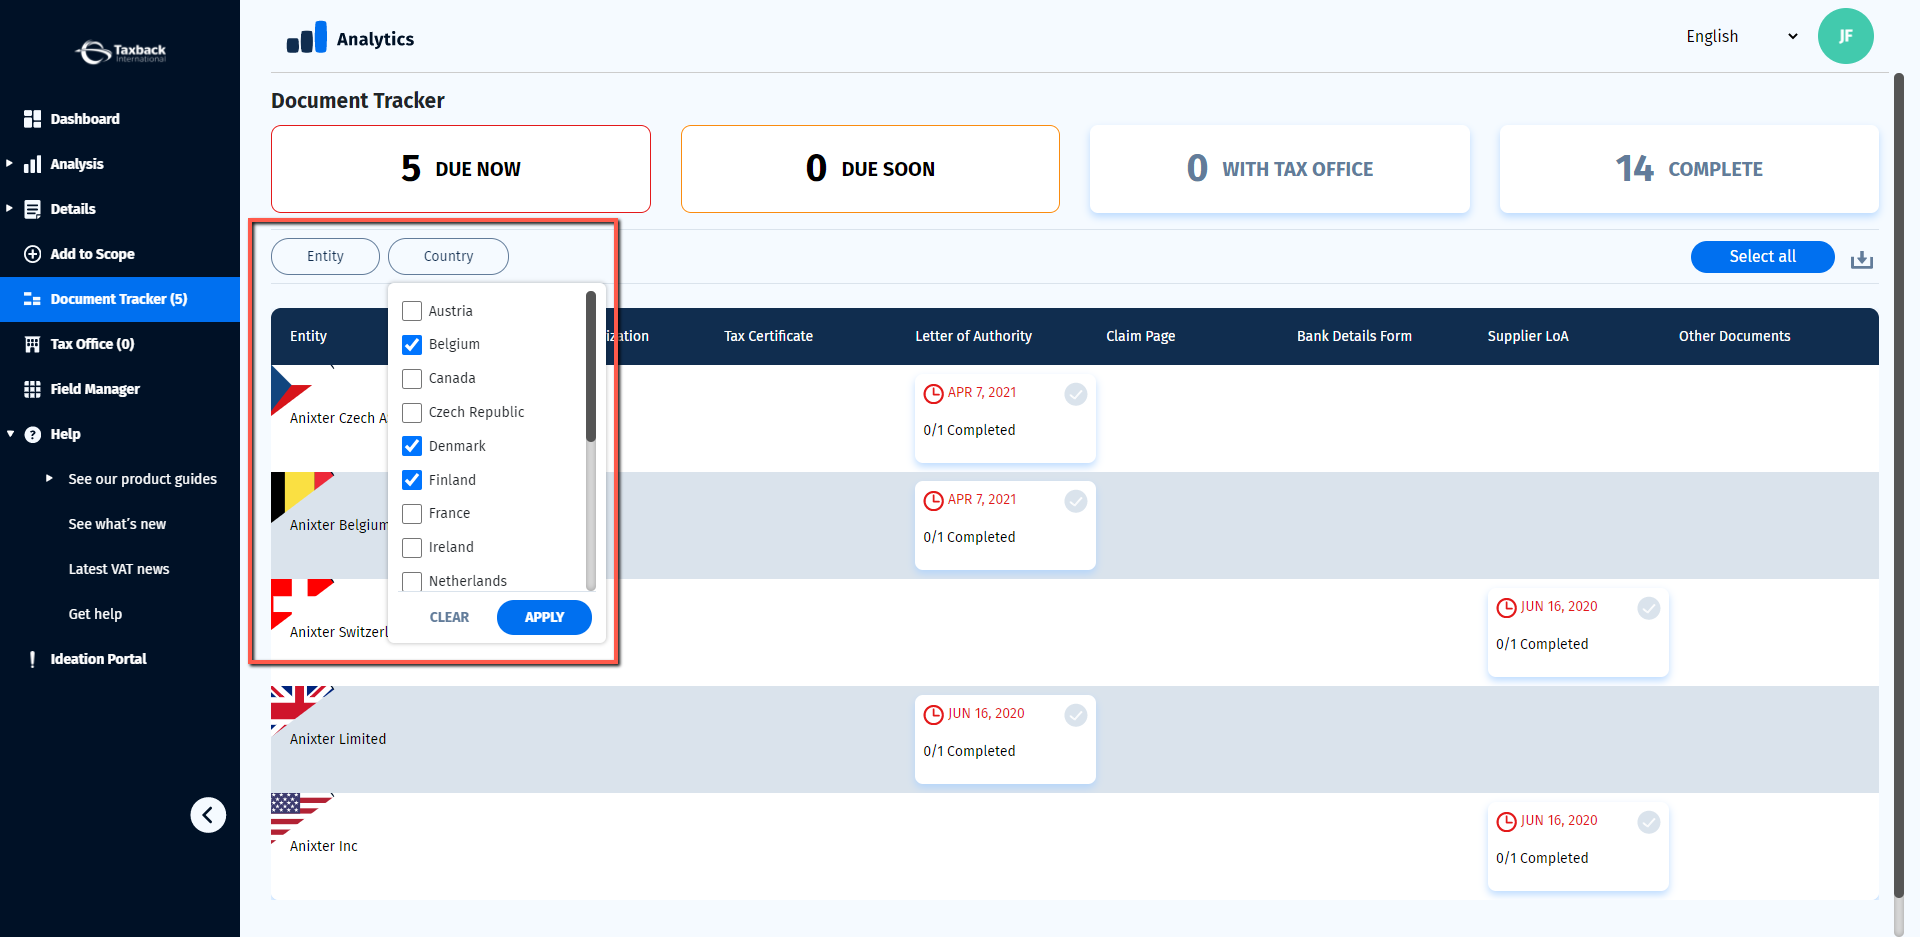Viewport: 1920px width, 937px height.
Task: Open Latest VAT news link
Action: (119, 569)
